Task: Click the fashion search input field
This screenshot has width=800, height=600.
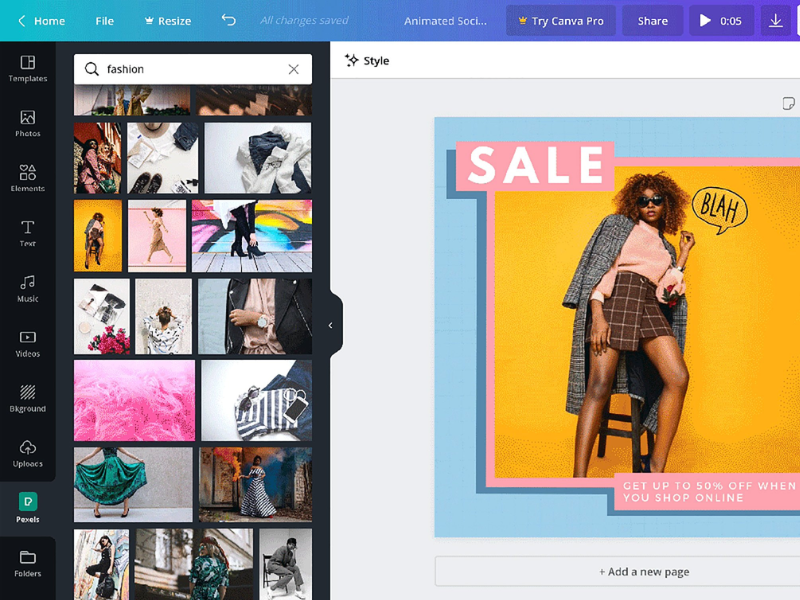Action: (x=190, y=69)
